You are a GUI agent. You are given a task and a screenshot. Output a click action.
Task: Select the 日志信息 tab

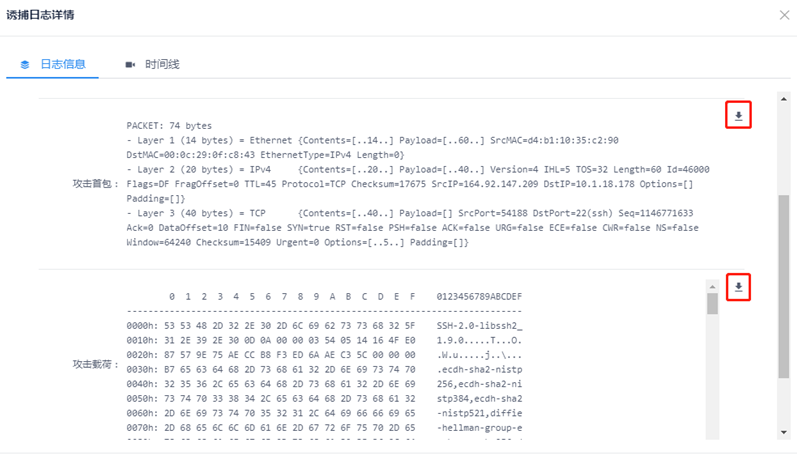tap(62, 64)
